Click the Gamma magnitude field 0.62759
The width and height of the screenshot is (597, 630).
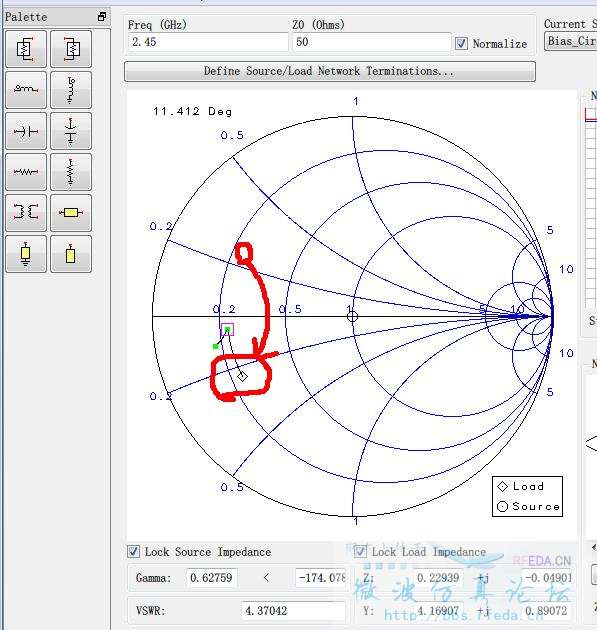[x=212, y=578]
